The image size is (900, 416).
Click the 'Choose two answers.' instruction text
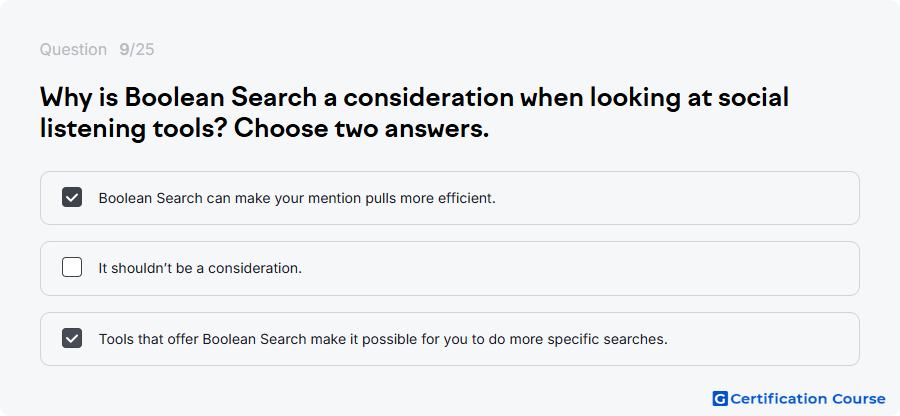362,129
